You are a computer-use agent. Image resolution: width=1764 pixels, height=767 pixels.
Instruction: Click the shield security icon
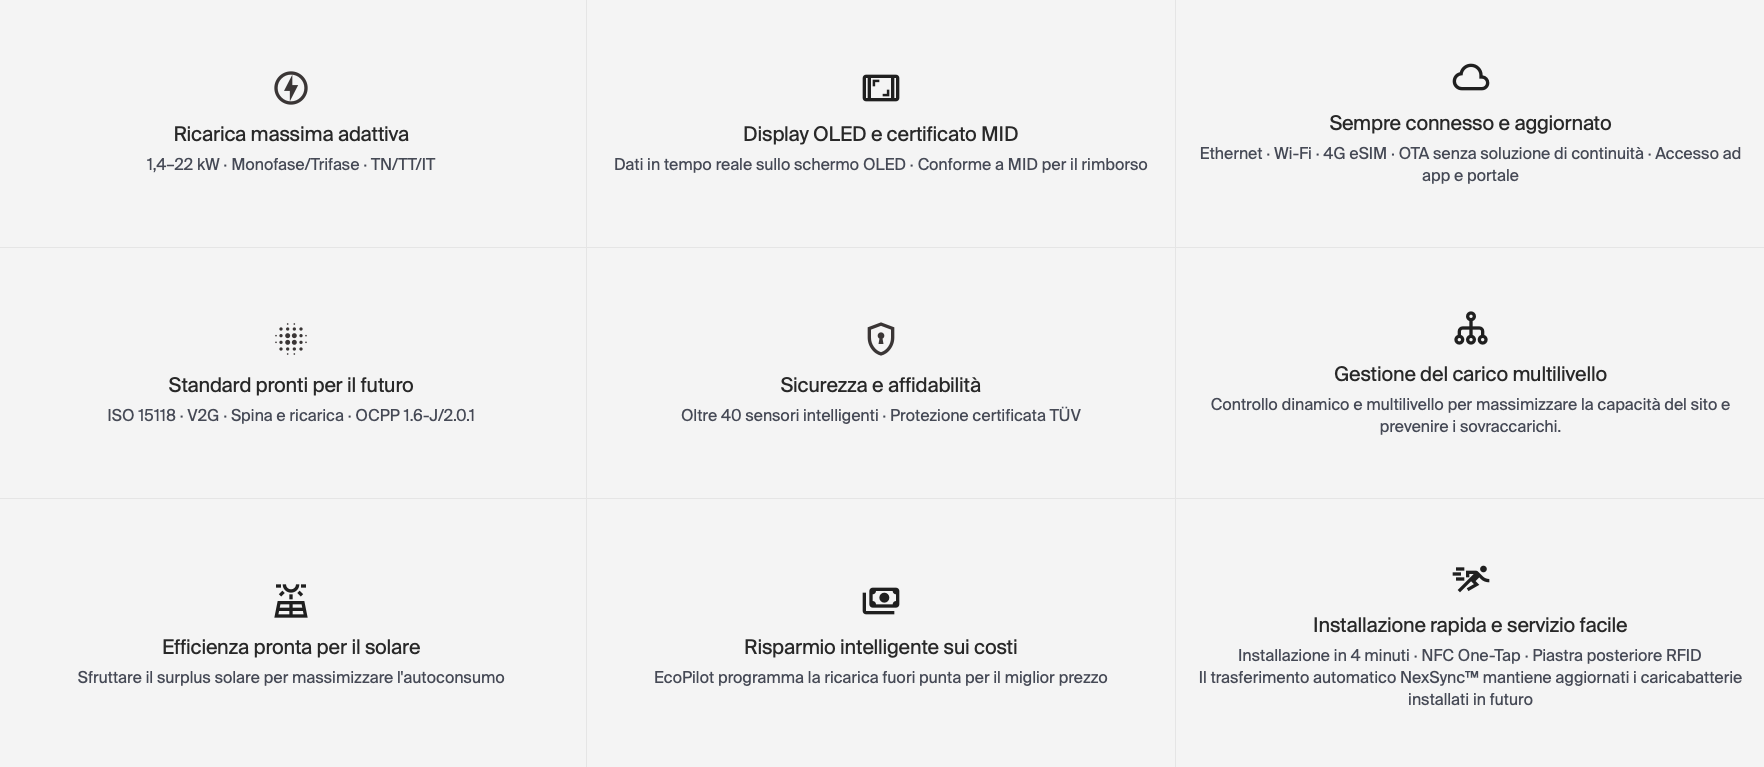[x=881, y=339]
